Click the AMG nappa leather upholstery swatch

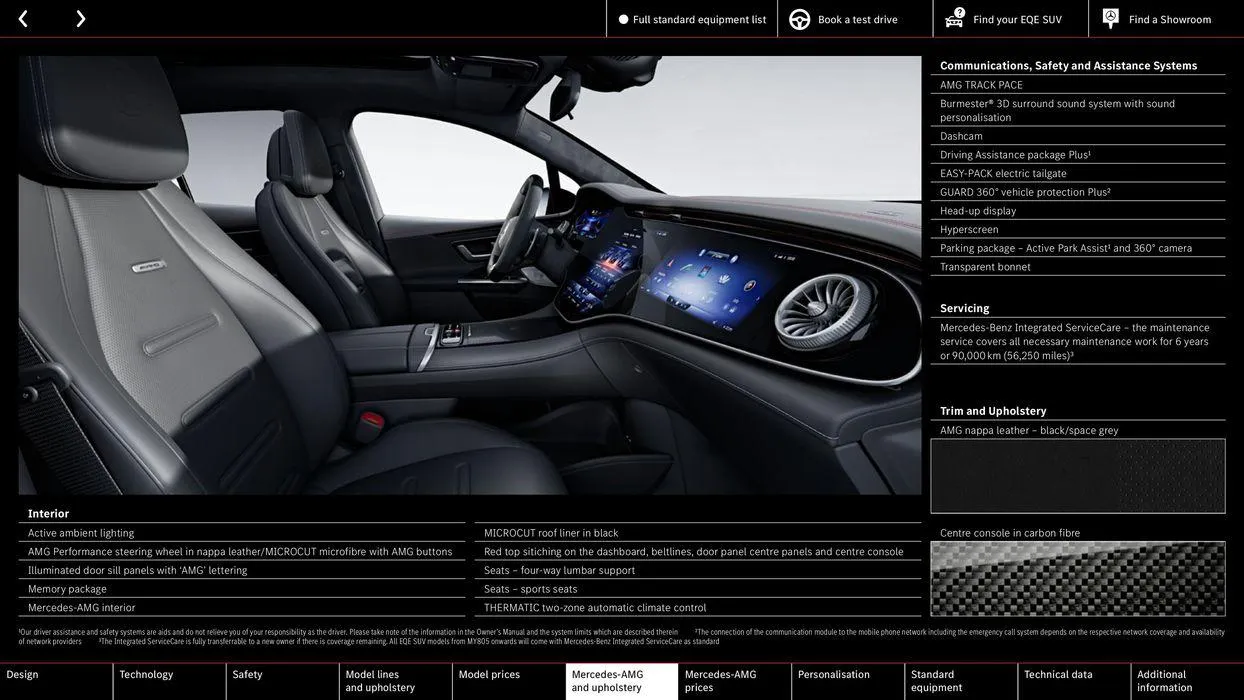1078,475
